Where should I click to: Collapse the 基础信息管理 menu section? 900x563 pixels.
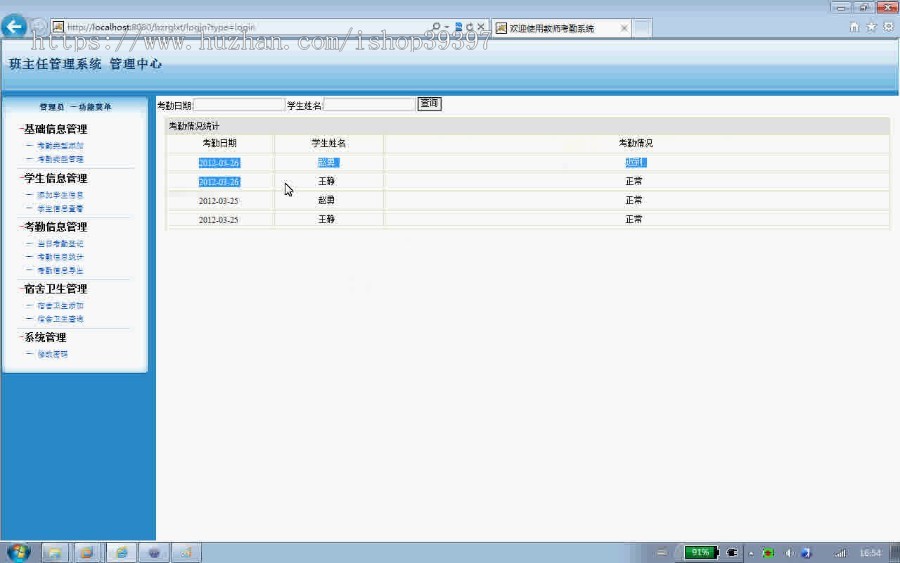click(55, 129)
